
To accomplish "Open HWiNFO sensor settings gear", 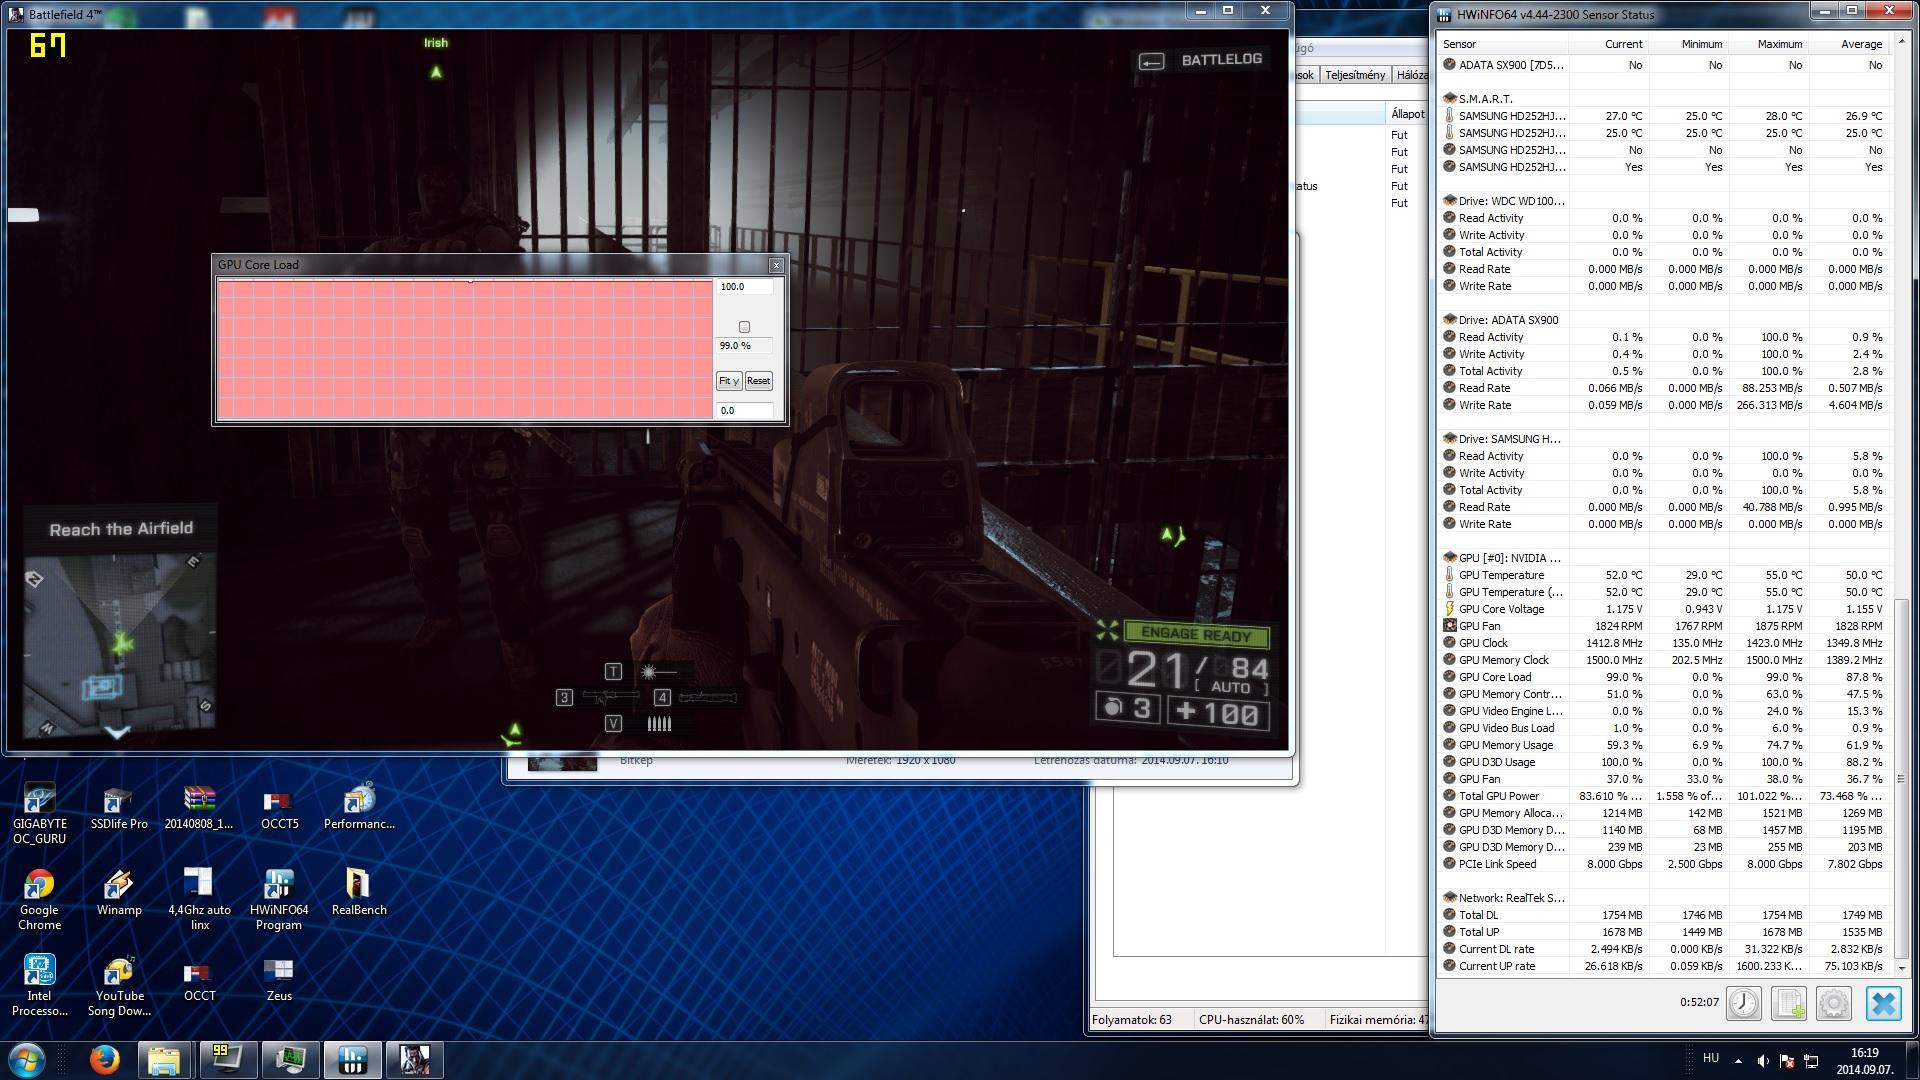I will coord(1834,1003).
